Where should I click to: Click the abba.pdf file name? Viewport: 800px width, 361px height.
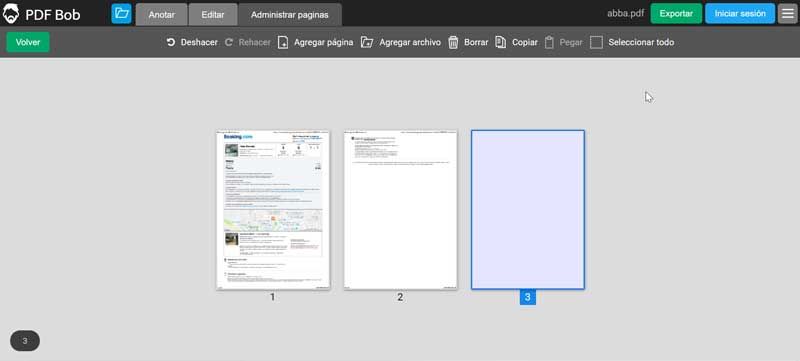pyautogui.click(x=626, y=14)
